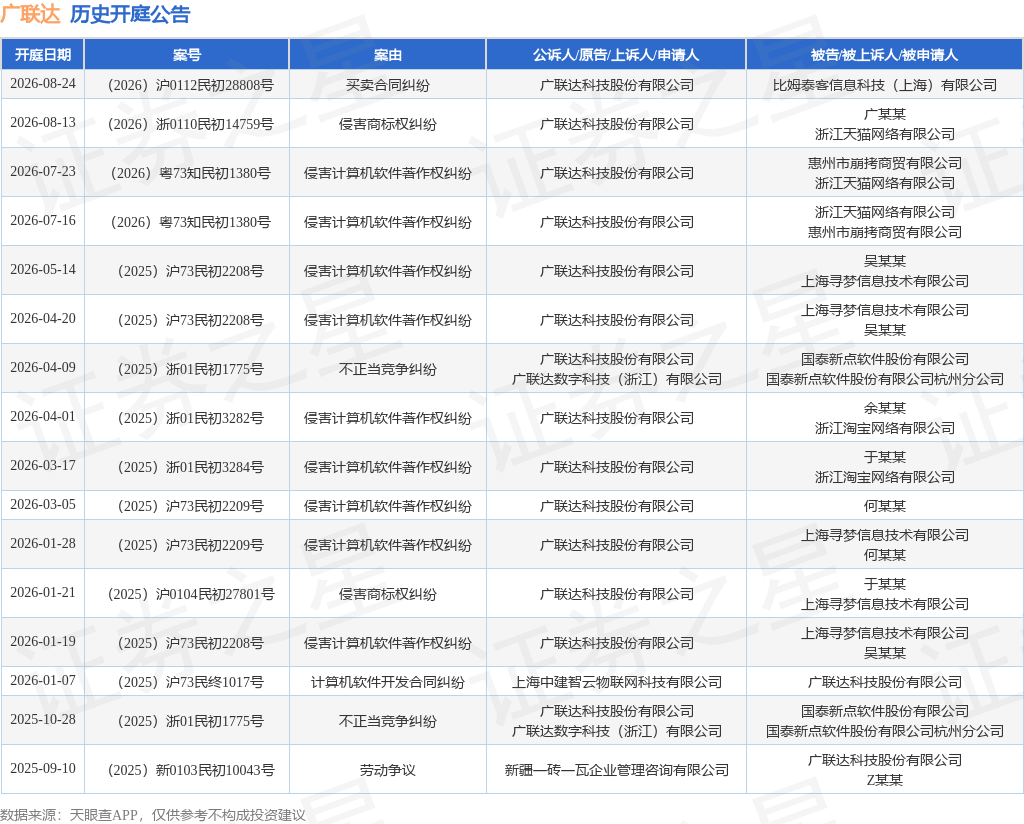Click the 案号 column header

187,55
